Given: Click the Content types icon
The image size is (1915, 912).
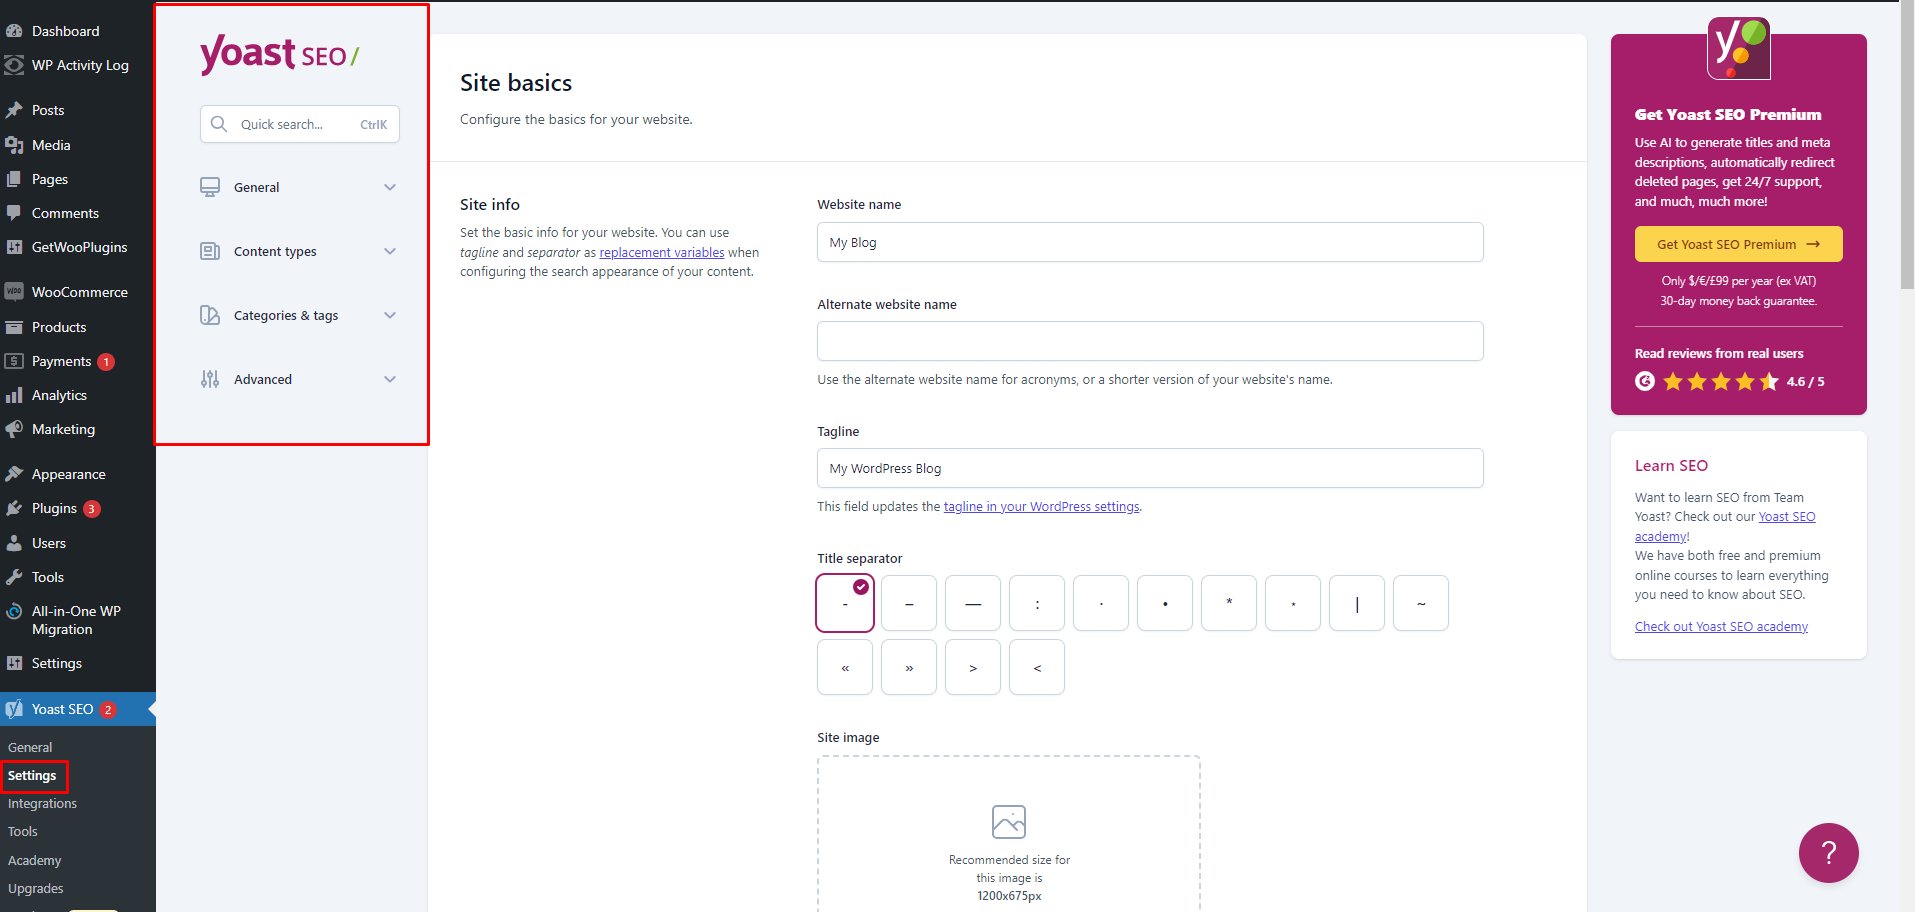Looking at the screenshot, I should (210, 251).
